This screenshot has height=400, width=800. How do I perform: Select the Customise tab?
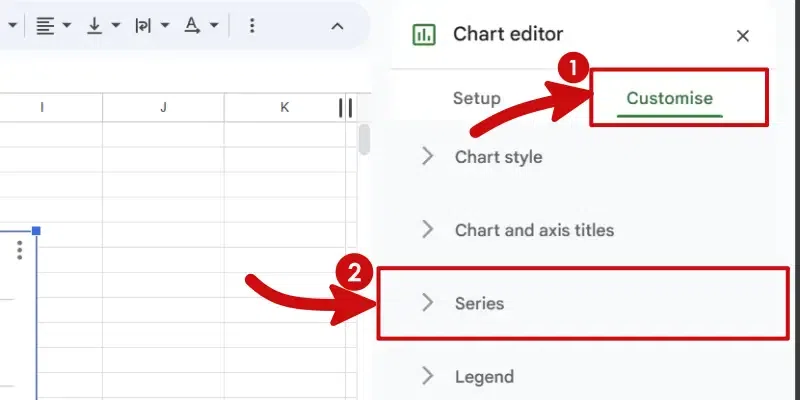pyautogui.click(x=669, y=98)
